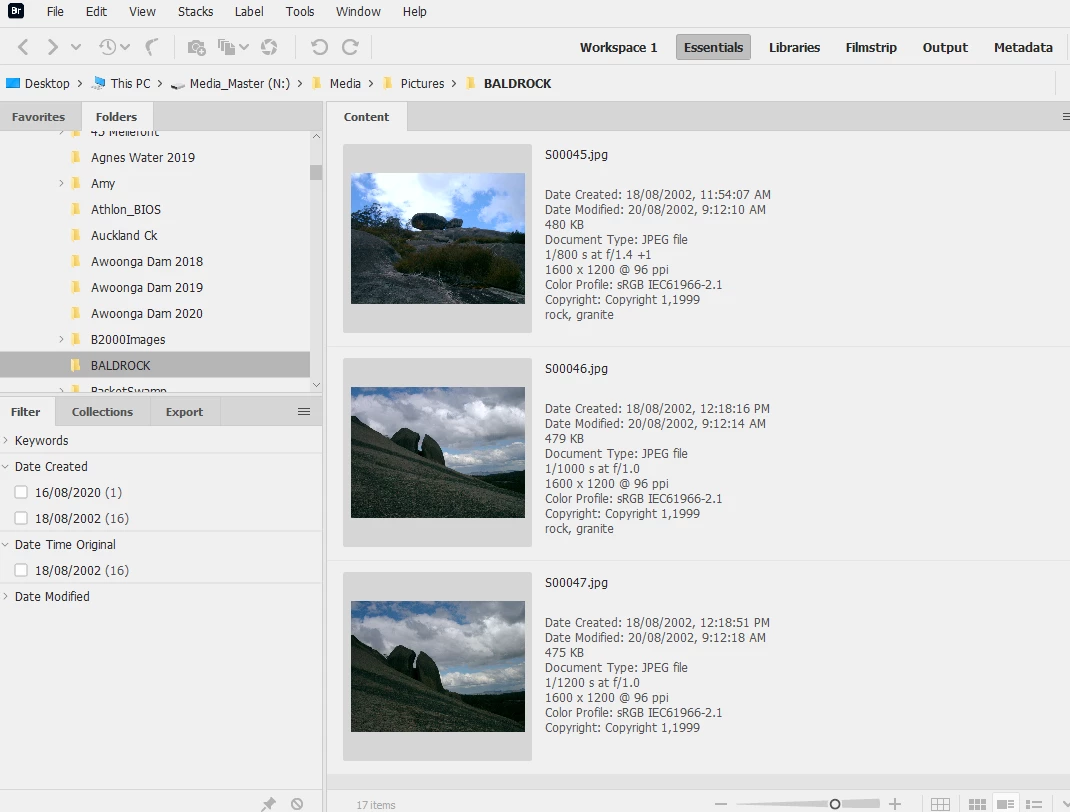Check 18/08/2002 under Date Created
This screenshot has height=812, width=1070.
point(21,518)
